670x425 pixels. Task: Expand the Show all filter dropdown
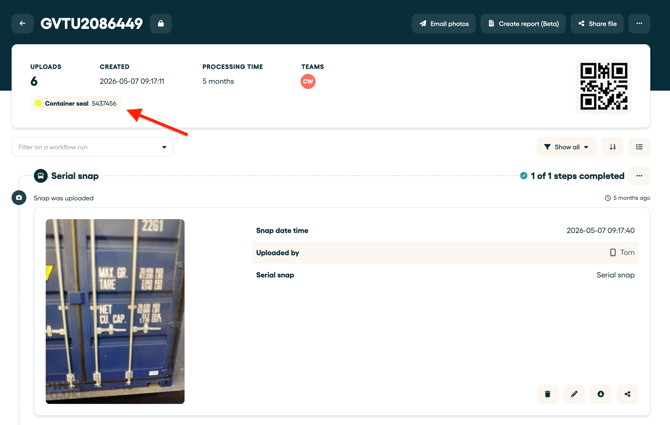(x=566, y=147)
